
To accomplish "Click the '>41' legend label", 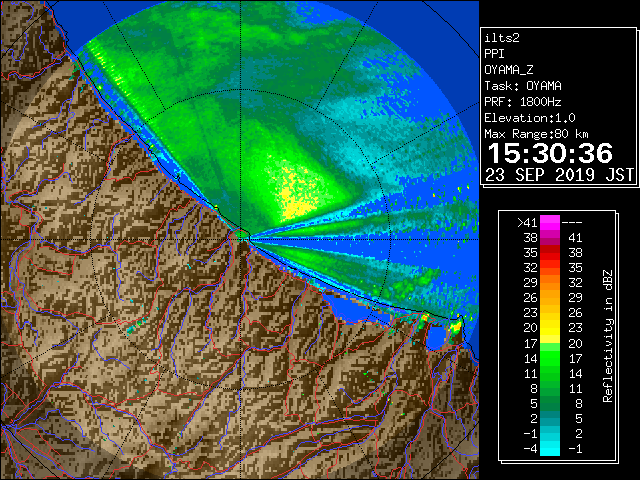I will click(527, 223).
